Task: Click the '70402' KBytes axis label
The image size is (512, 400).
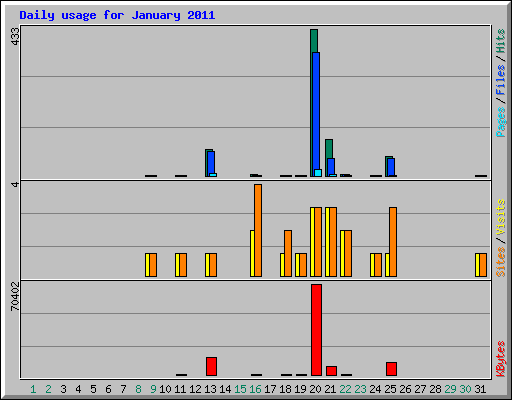Action: (x=15, y=296)
